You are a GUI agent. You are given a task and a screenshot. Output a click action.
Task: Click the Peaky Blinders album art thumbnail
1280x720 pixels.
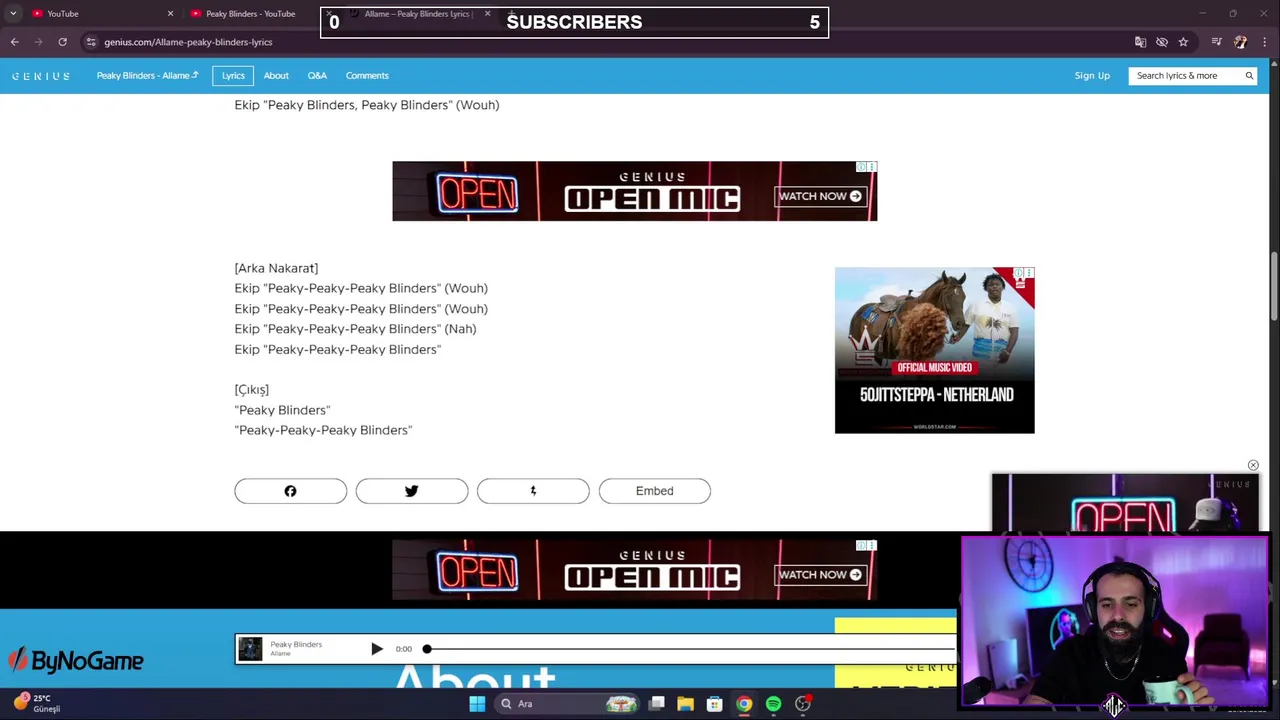click(250, 649)
